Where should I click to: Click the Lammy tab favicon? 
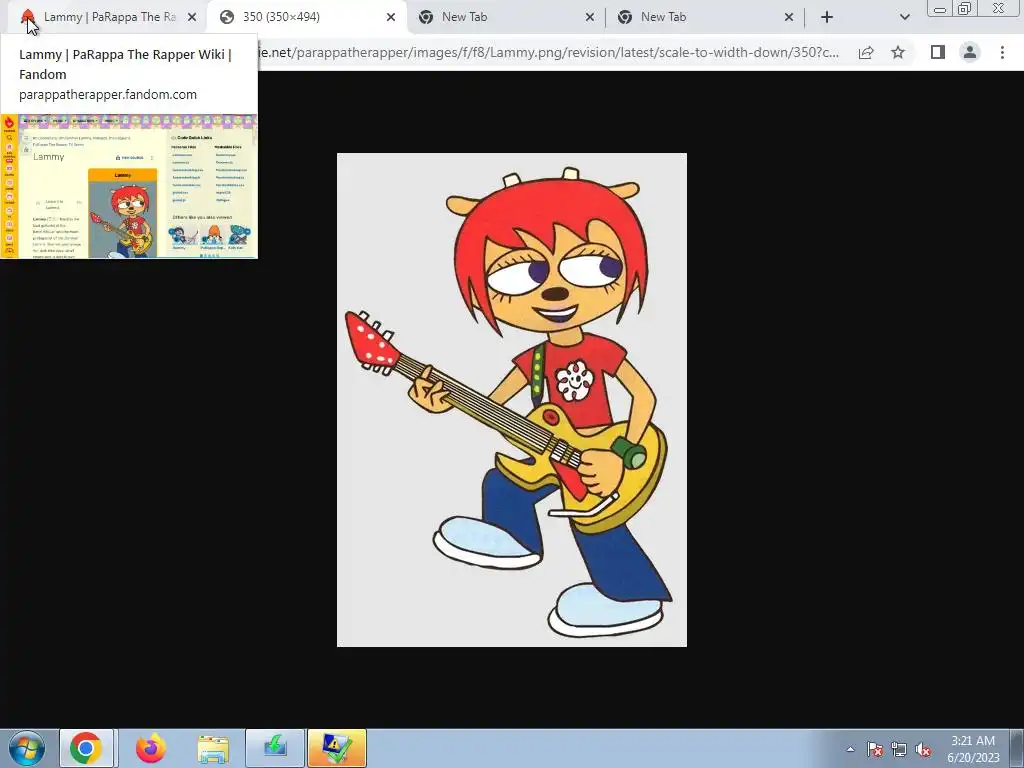point(27,17)
